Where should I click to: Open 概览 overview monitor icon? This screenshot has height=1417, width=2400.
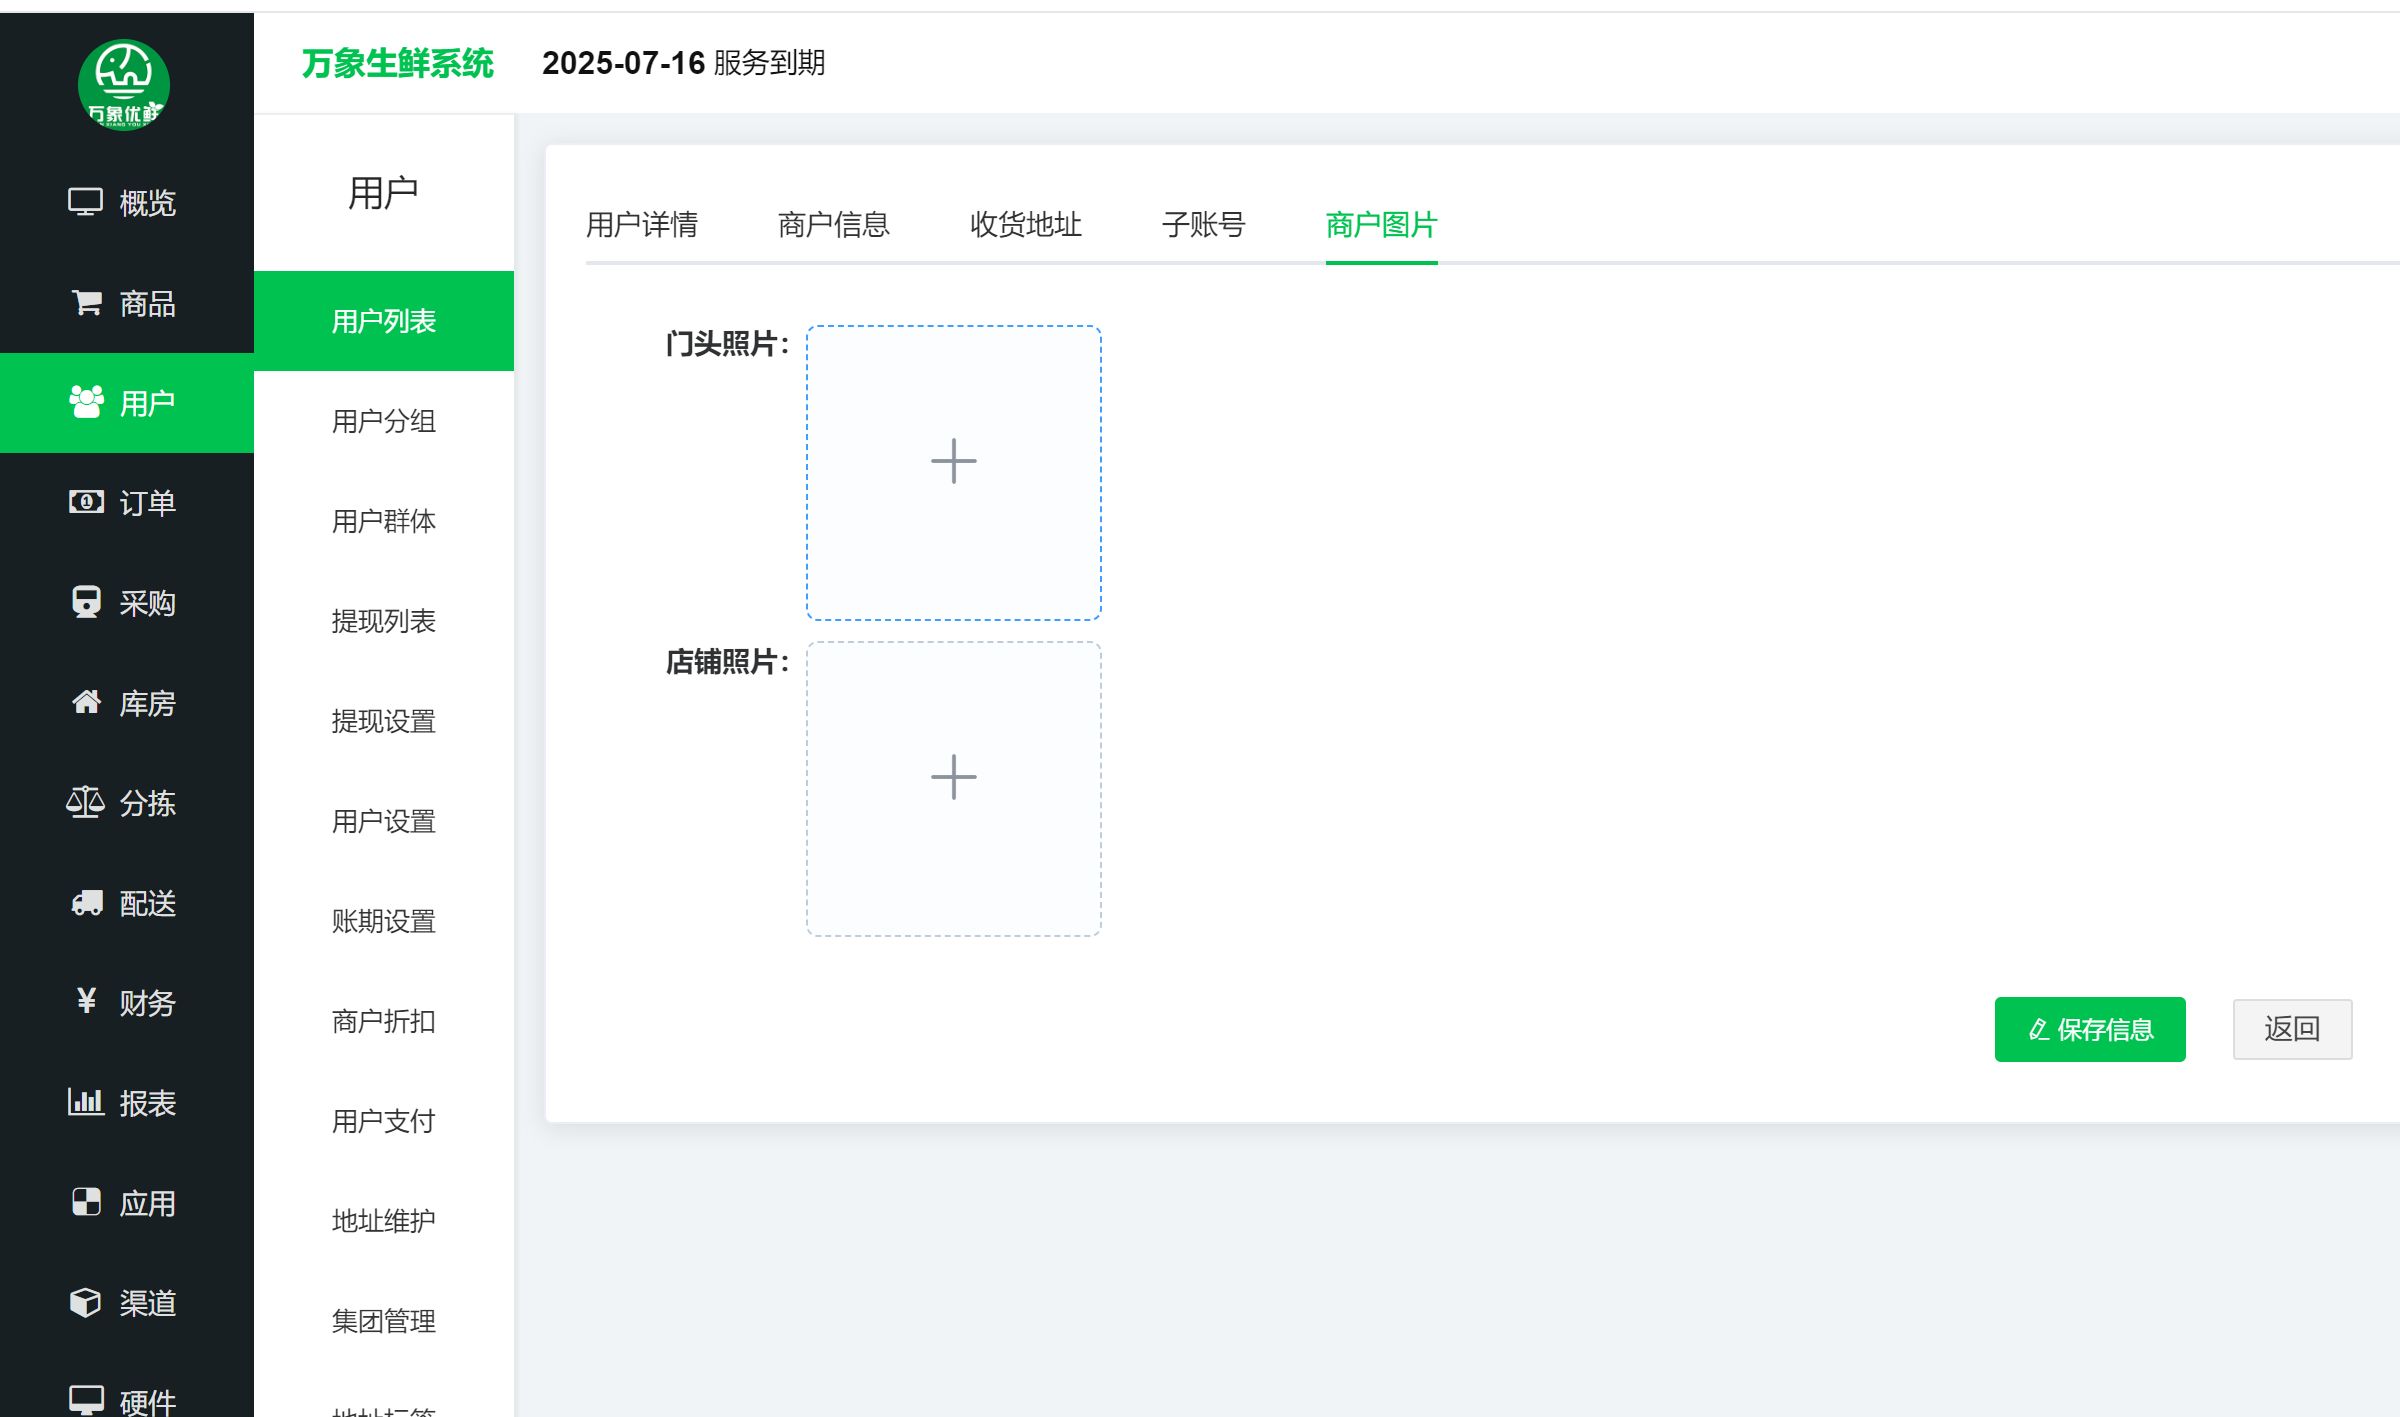[x=85, y=202]
